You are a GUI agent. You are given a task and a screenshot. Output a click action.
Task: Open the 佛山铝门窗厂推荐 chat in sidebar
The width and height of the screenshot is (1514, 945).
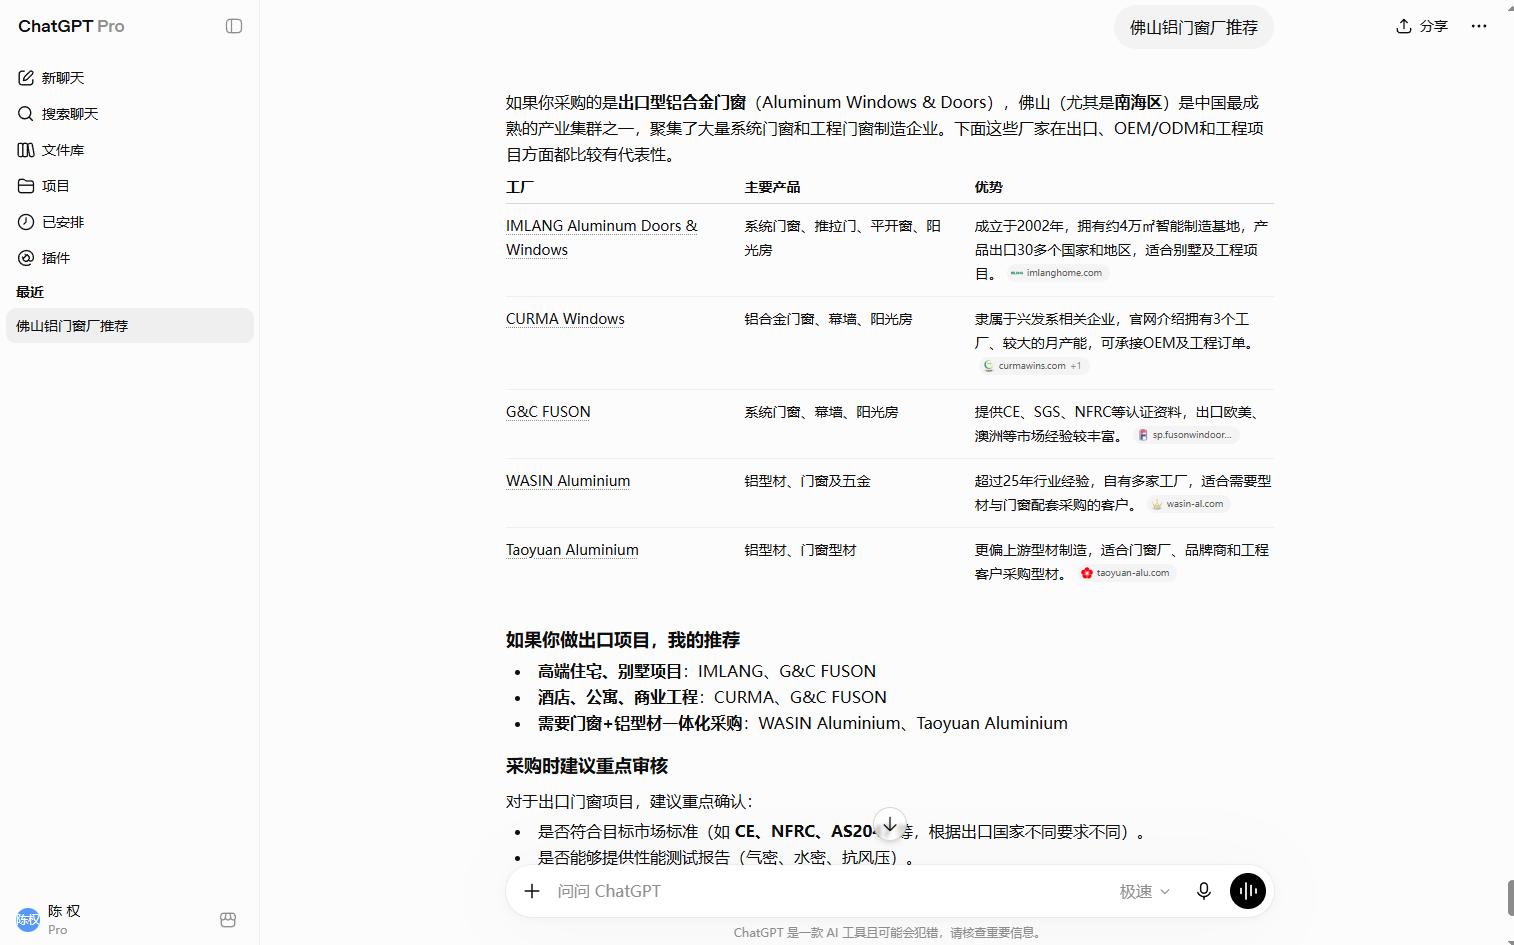pyautogui.click(x=130, y=326)
